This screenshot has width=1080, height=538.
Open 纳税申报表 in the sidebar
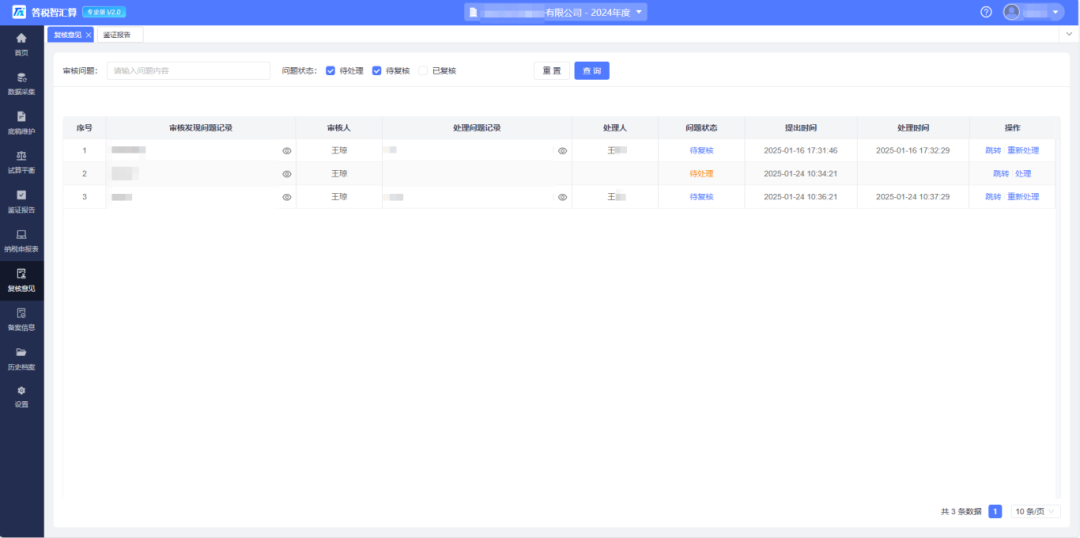pos(21,240)
